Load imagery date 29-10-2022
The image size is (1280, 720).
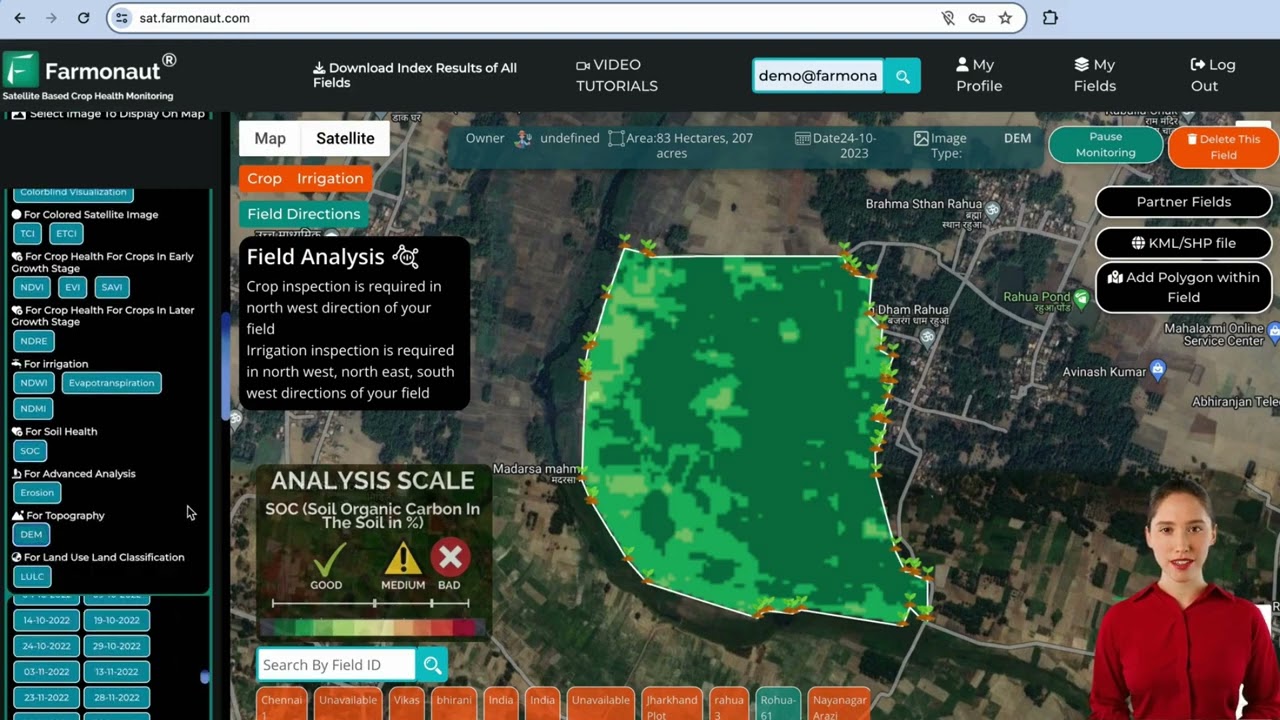pyautogui.click(x=117, y=646)
